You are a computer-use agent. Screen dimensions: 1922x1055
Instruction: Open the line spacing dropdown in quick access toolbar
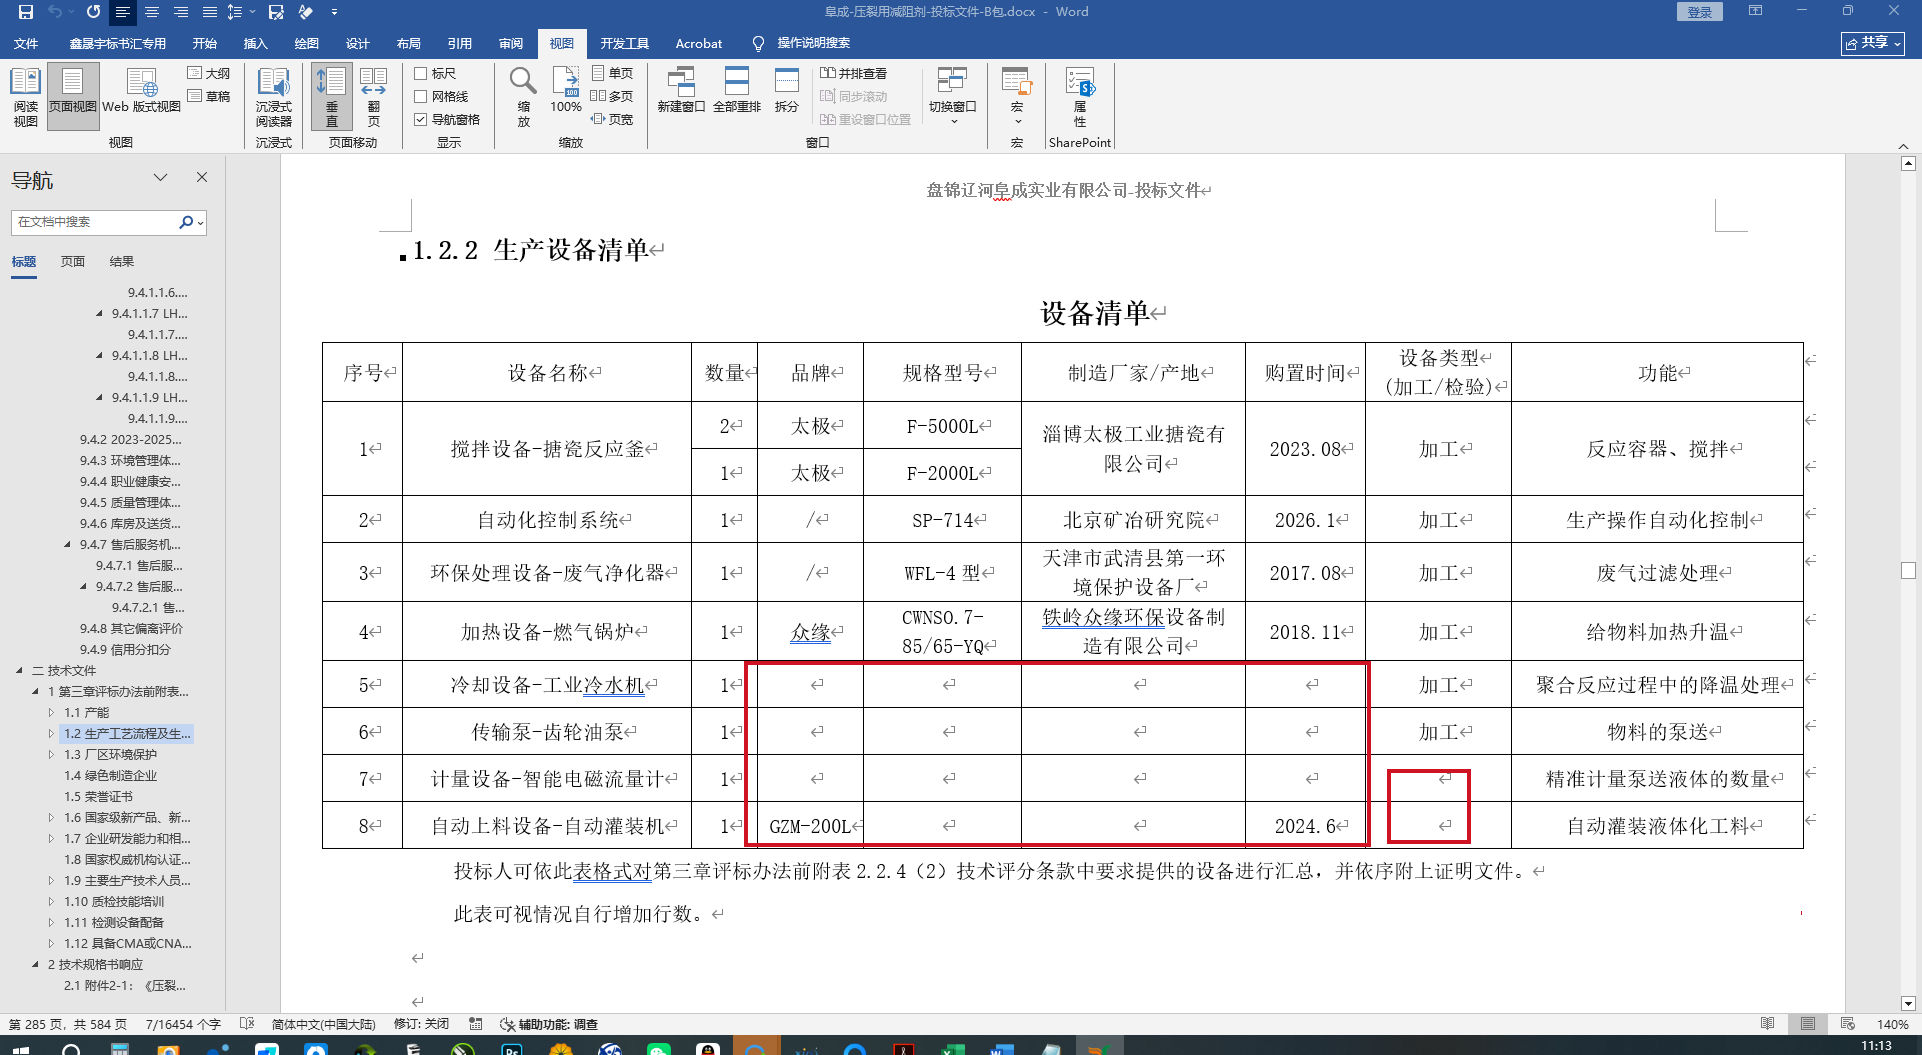(252, 12)
